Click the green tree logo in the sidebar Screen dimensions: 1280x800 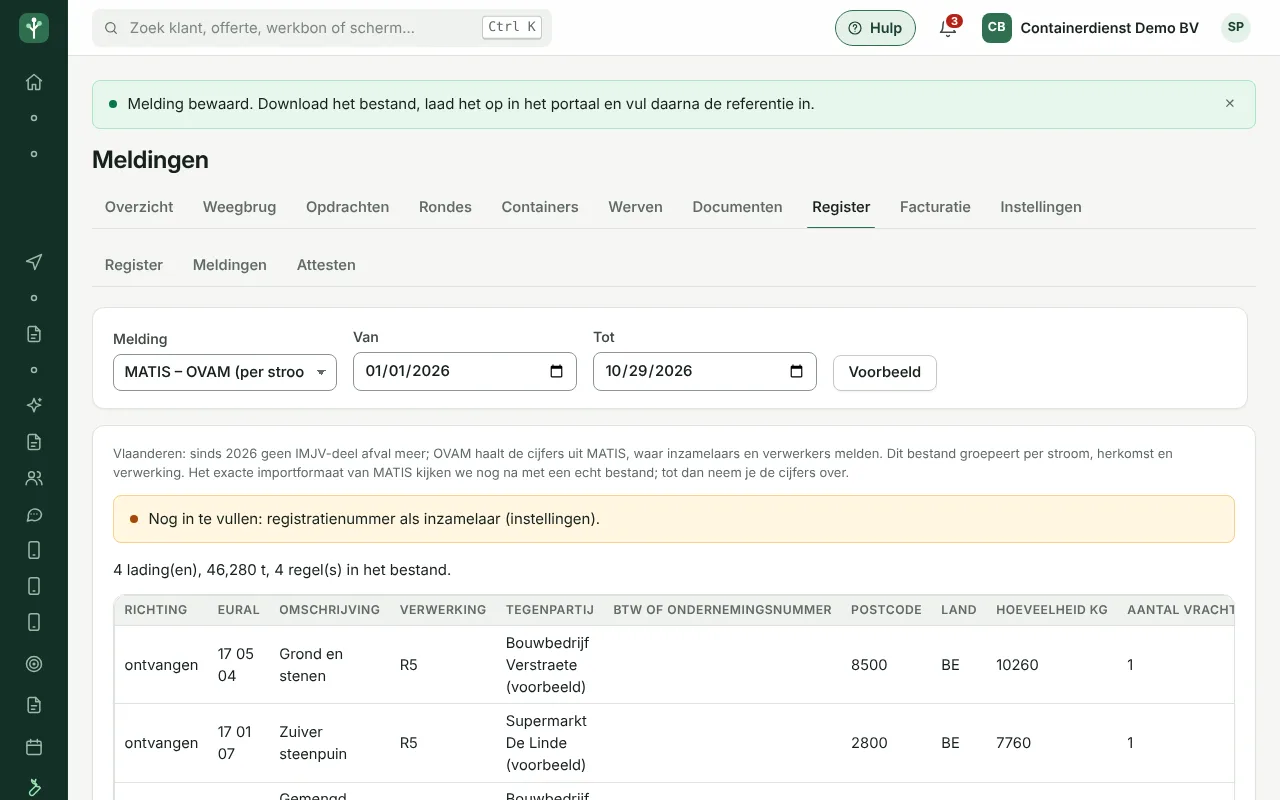(34, 28)
